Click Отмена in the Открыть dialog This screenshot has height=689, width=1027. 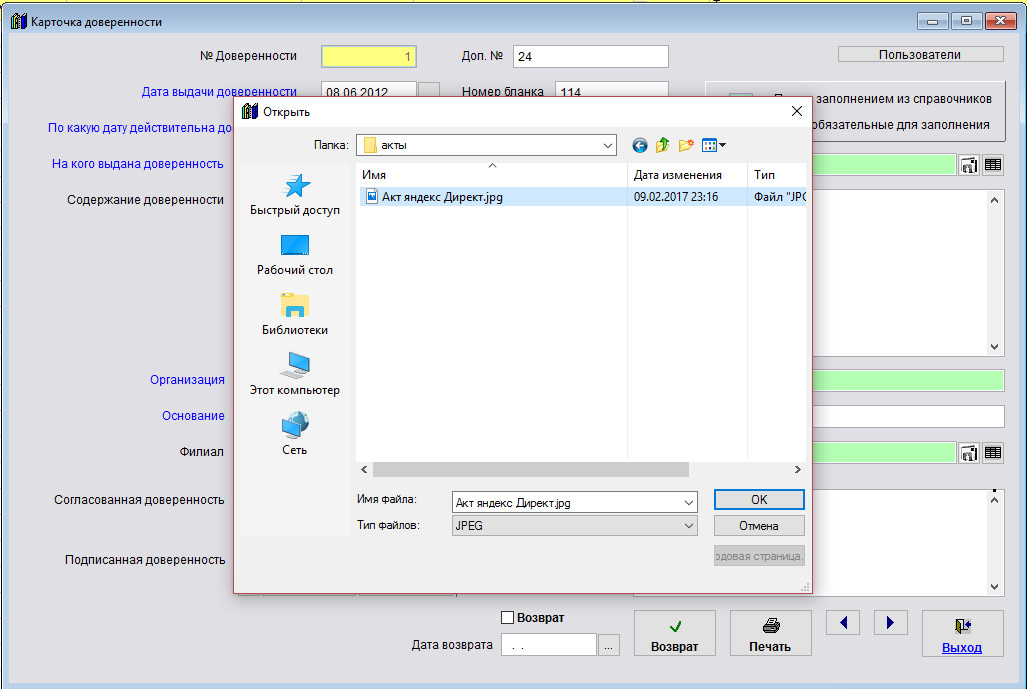(x=759, y=526)
